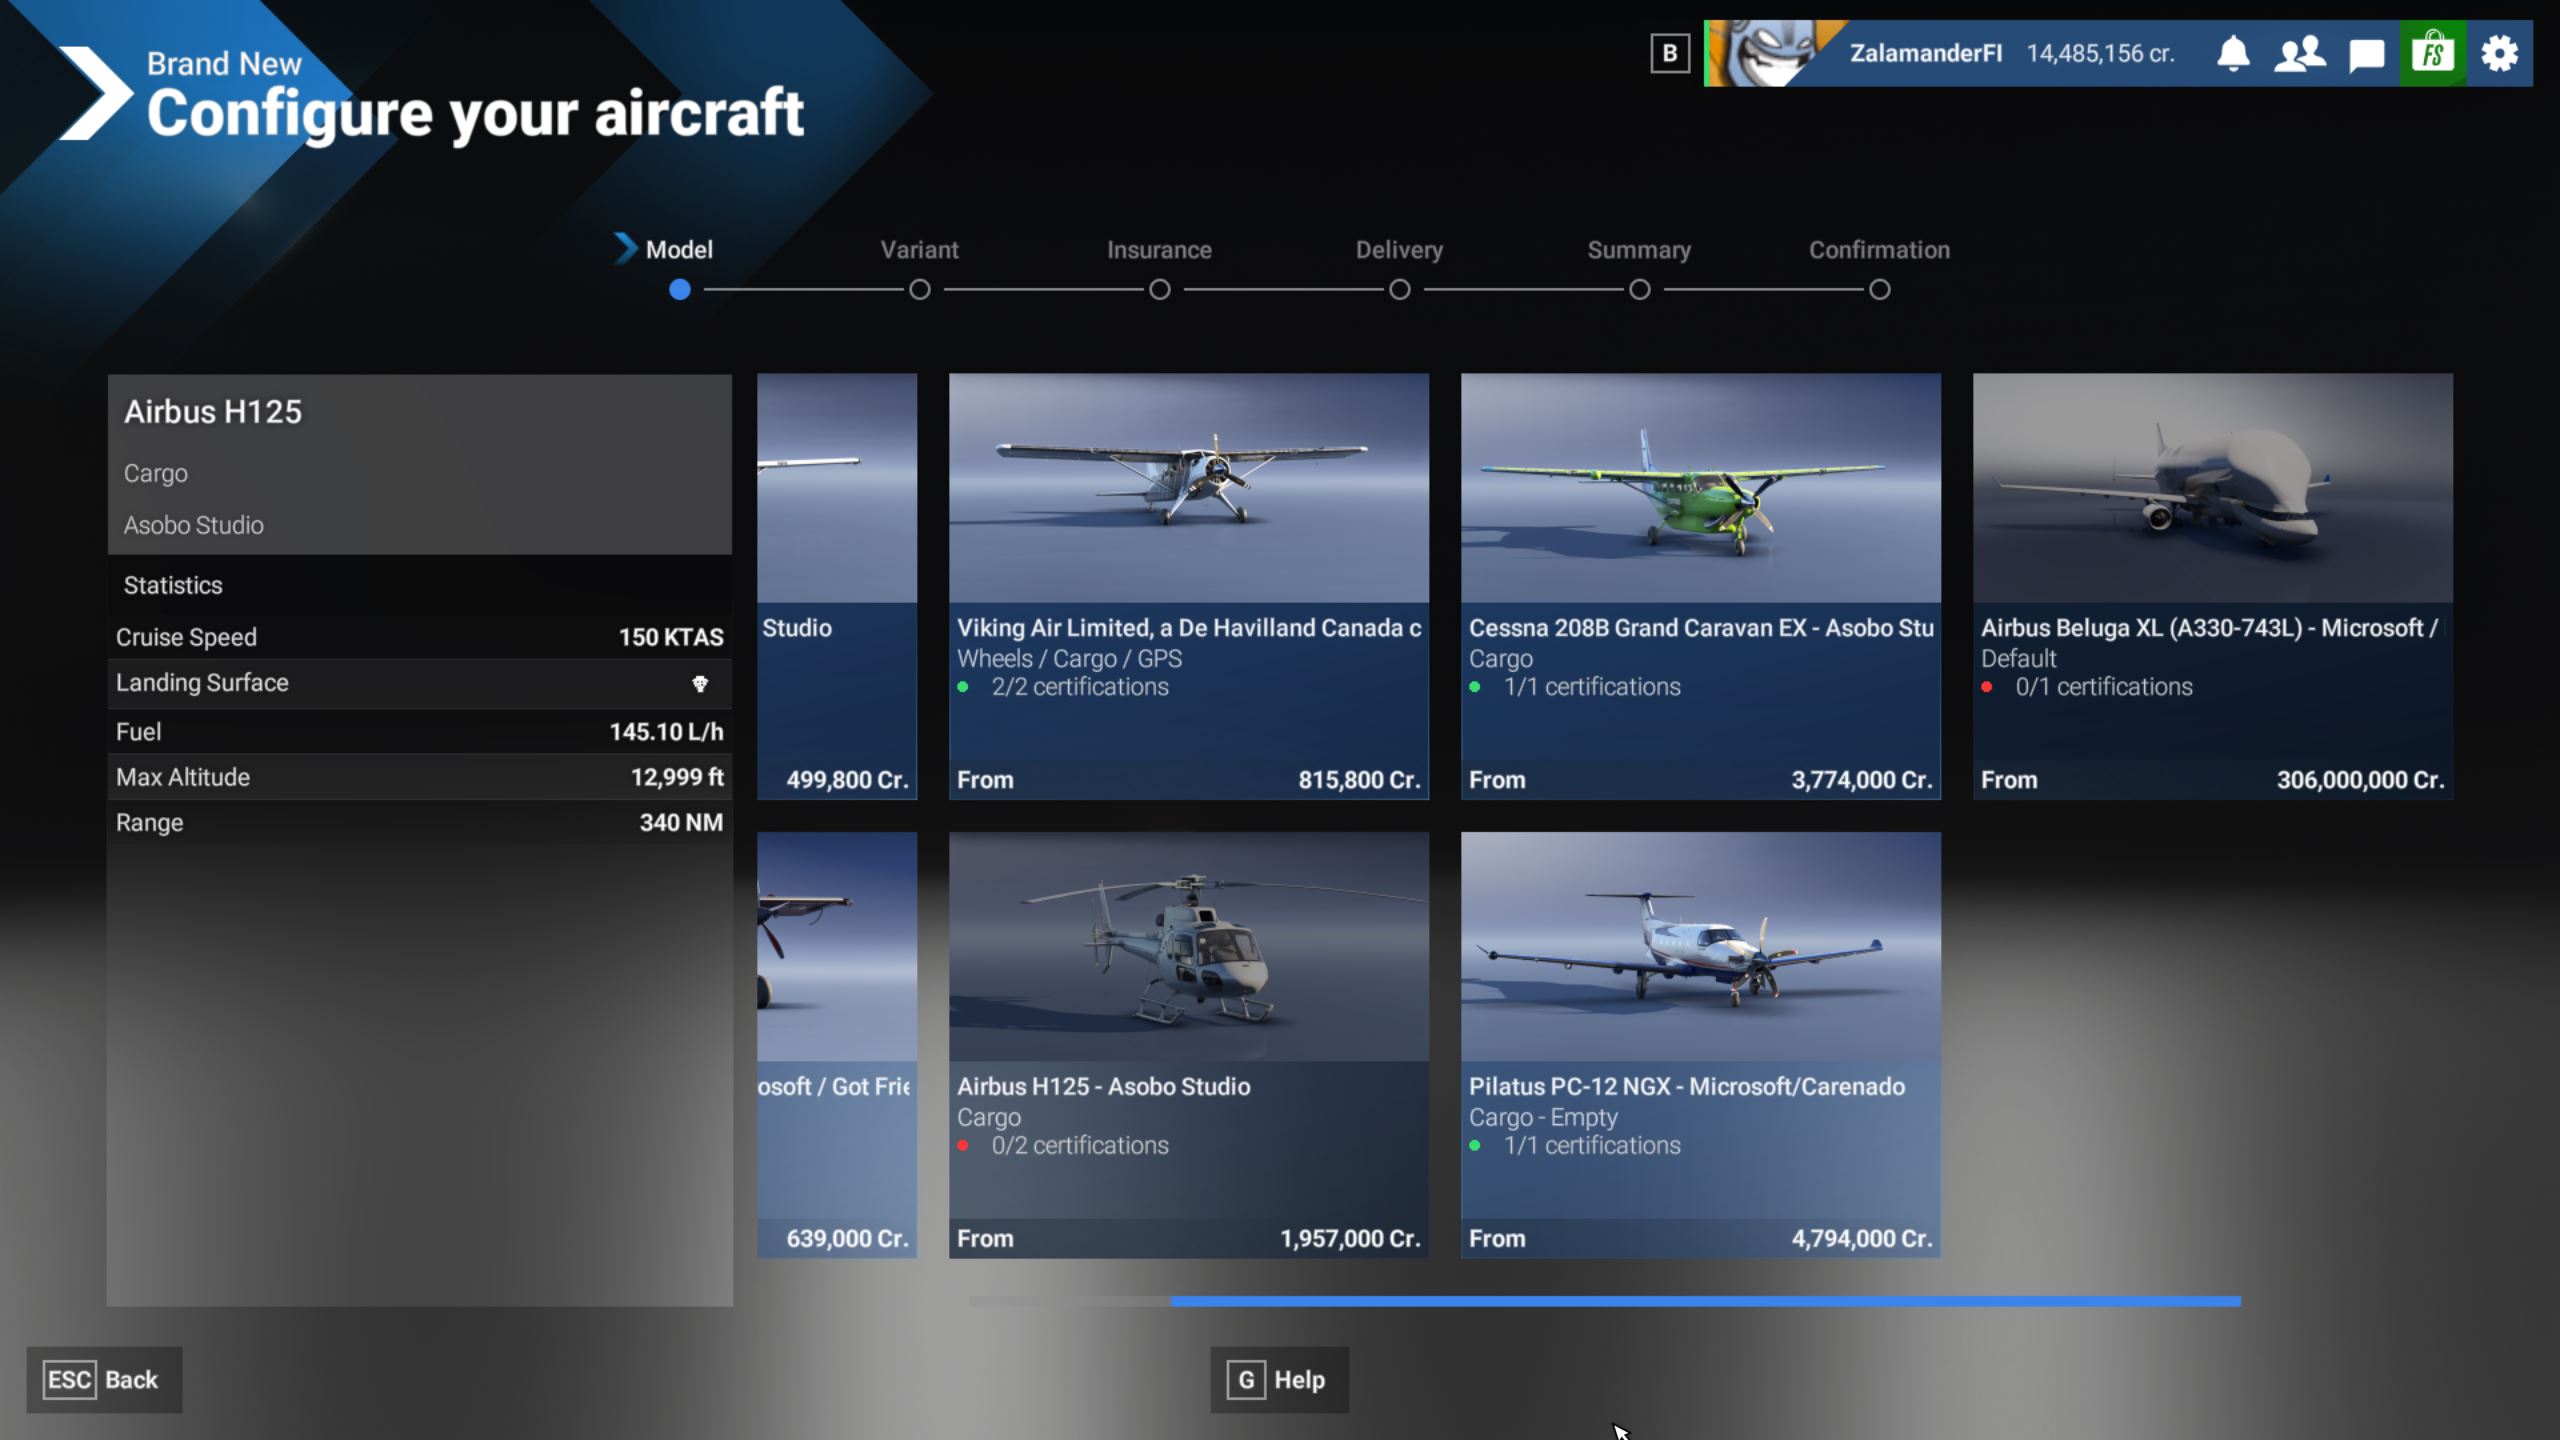Click the ZalamanderFI profile avatar

pyautogui.click(x=1770, y=53)
